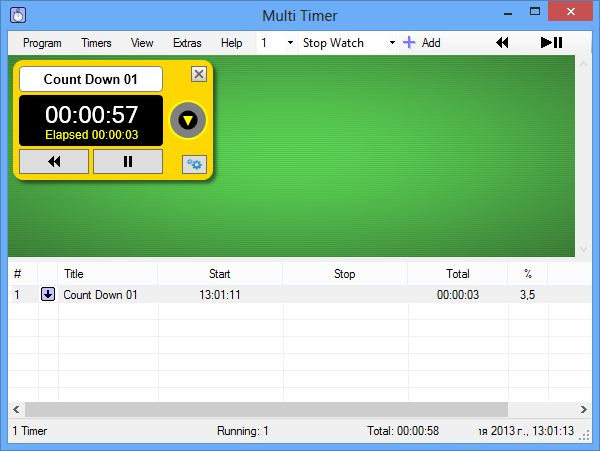The width and height of the screenshot is (600, 451).
Task: Click the yellow down-arrow countdown mode button
Action: (188, 120)
